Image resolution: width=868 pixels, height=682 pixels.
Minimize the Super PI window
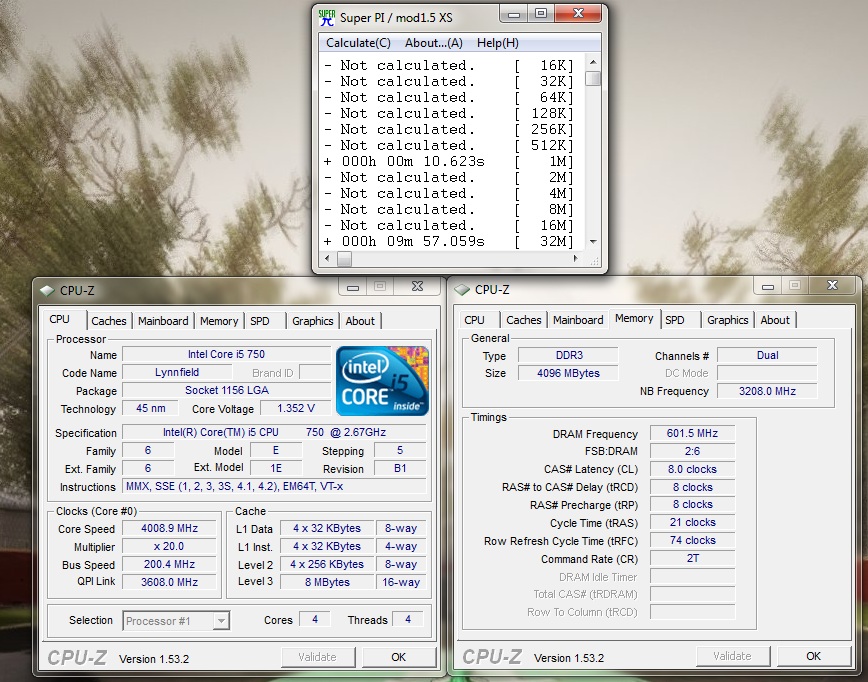(513, 14)
